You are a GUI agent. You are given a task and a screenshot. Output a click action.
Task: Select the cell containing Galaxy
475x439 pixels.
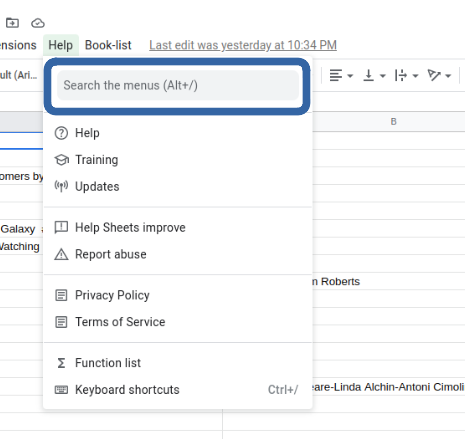click(x=21, y=229)
